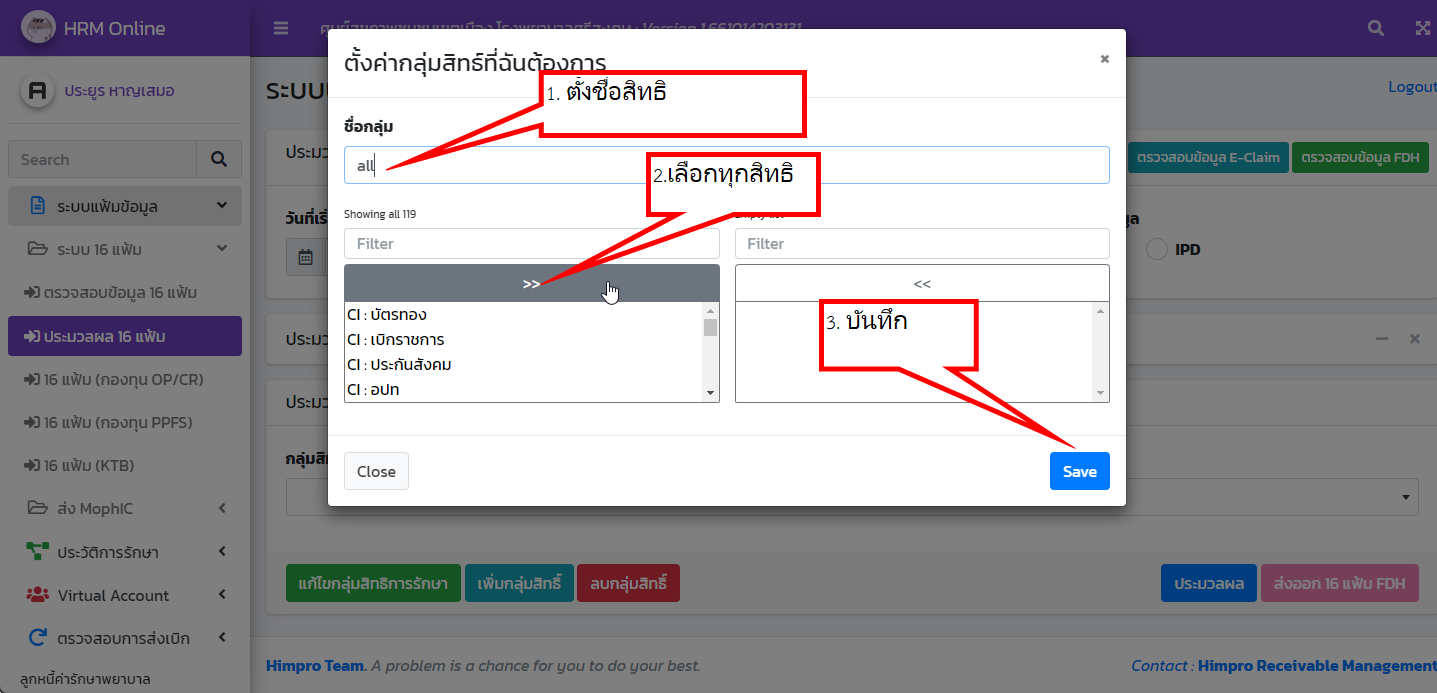Move all rights using the >> transfer button
Screen dimensions: 1437x693
point(531,283)
